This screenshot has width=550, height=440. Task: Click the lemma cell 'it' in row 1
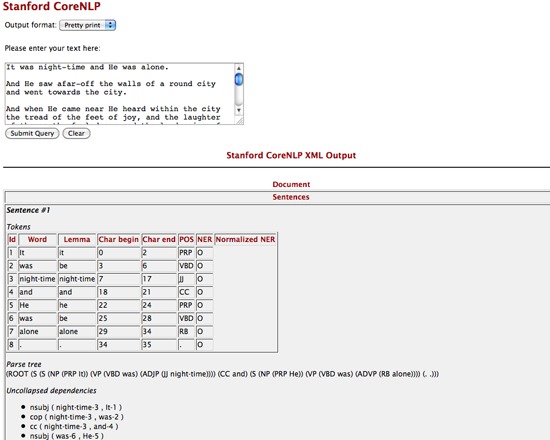click(77, 253)
